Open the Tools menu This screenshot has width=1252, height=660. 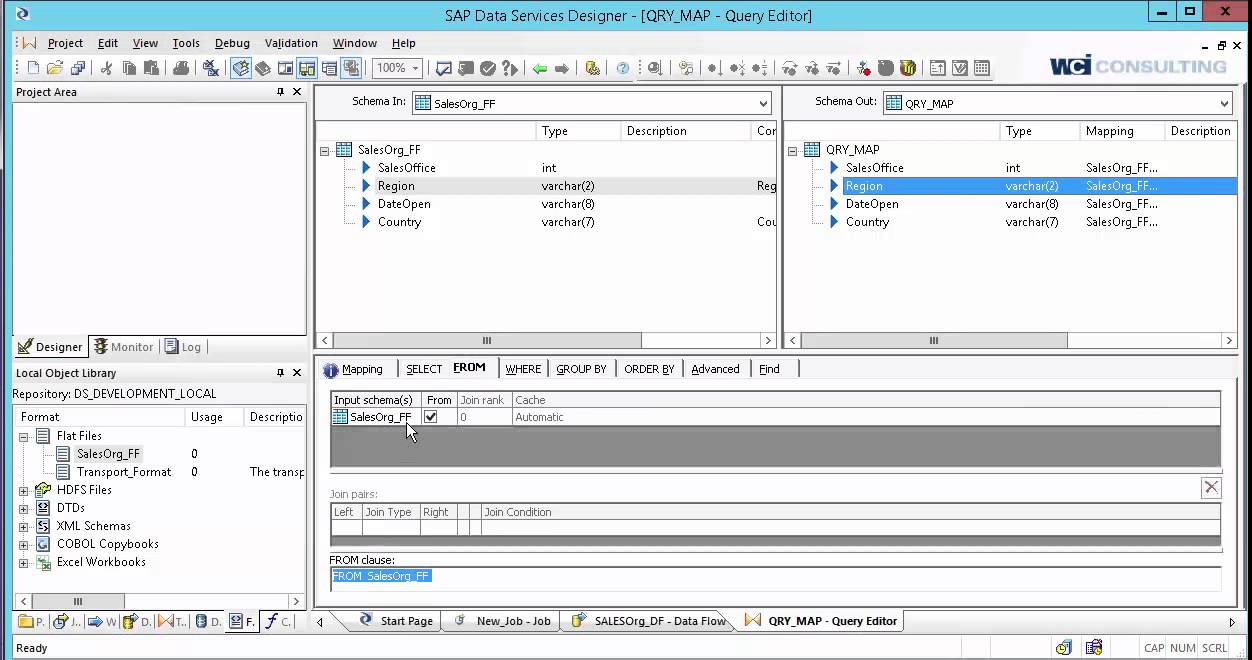pyautogui.click(x=186, y=43)
